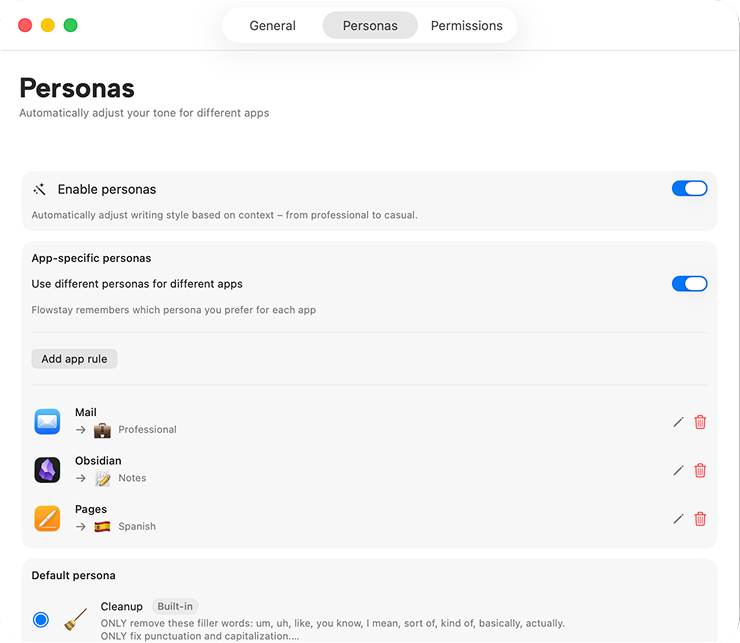Screen dimensions: 740x643
Task: Edit the Obsidian app rule pencil icon
Action: (678, 471)
